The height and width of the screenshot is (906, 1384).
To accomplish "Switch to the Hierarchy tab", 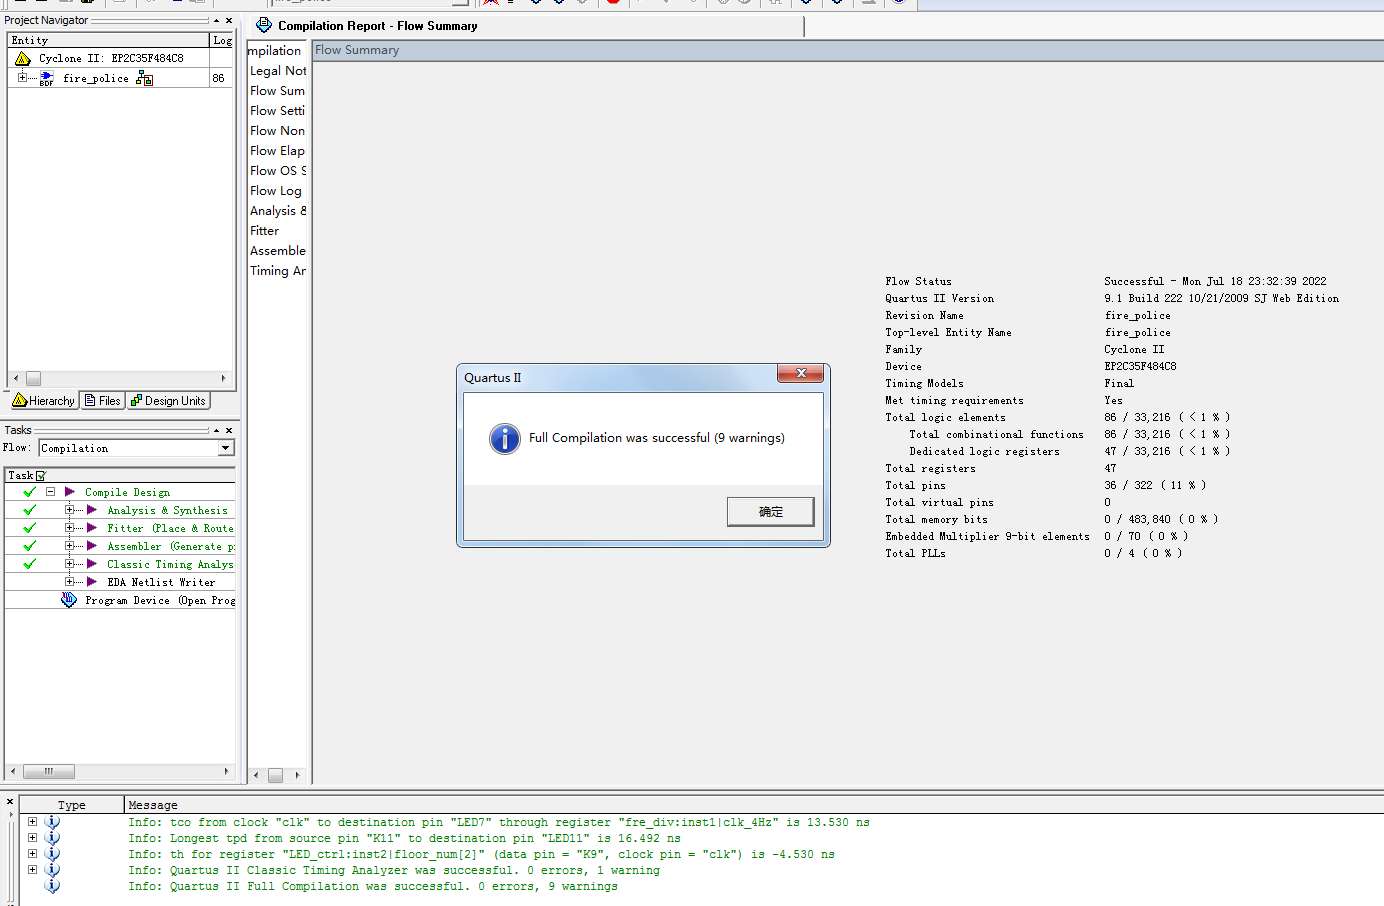I will pos(44,401).
